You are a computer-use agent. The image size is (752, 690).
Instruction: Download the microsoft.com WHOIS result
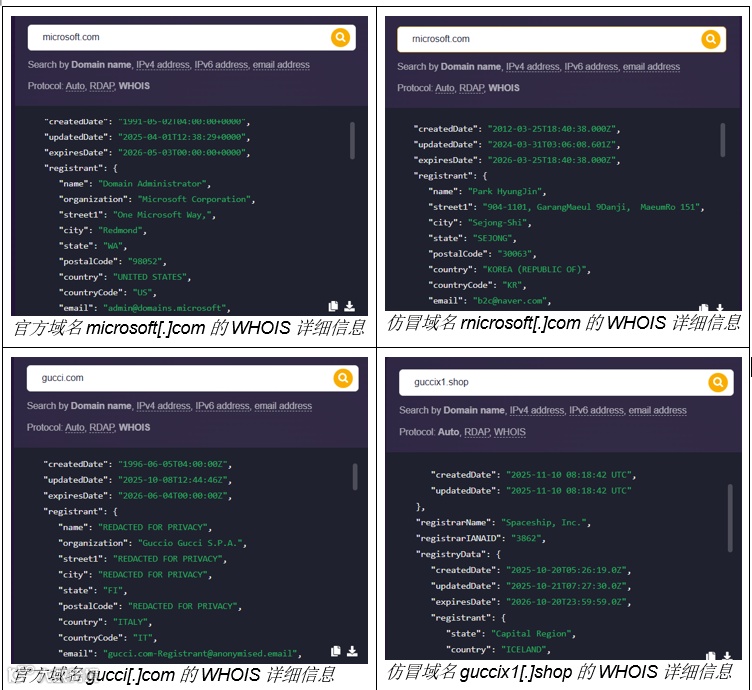tap(350, 306)
